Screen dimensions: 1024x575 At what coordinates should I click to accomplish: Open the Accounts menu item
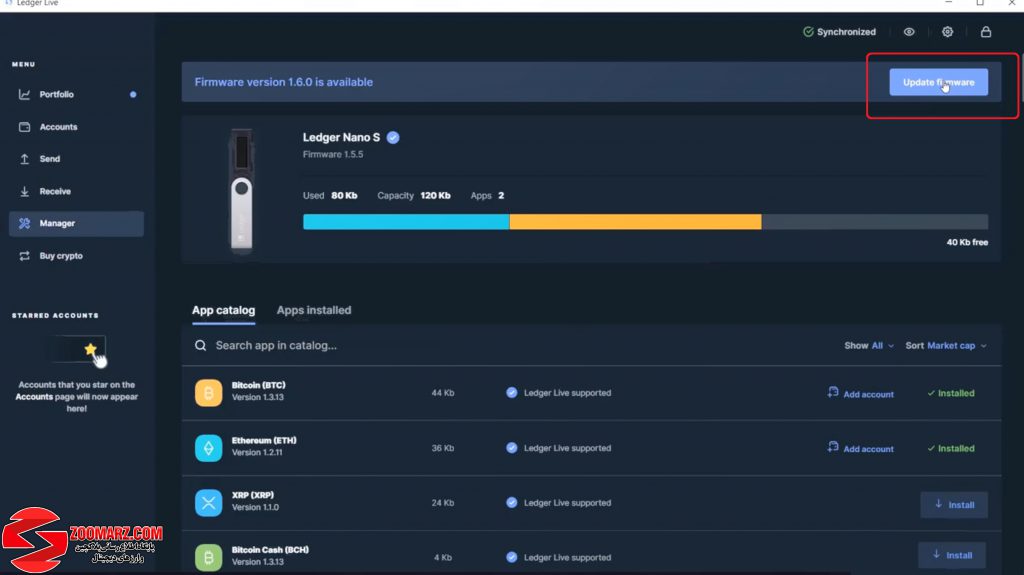76,127
